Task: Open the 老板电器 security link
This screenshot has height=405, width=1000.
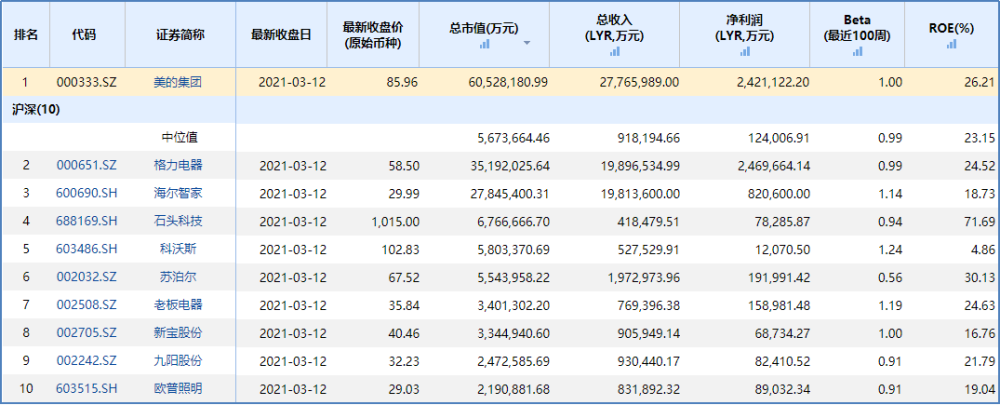Action: click(x=180, y=306)
